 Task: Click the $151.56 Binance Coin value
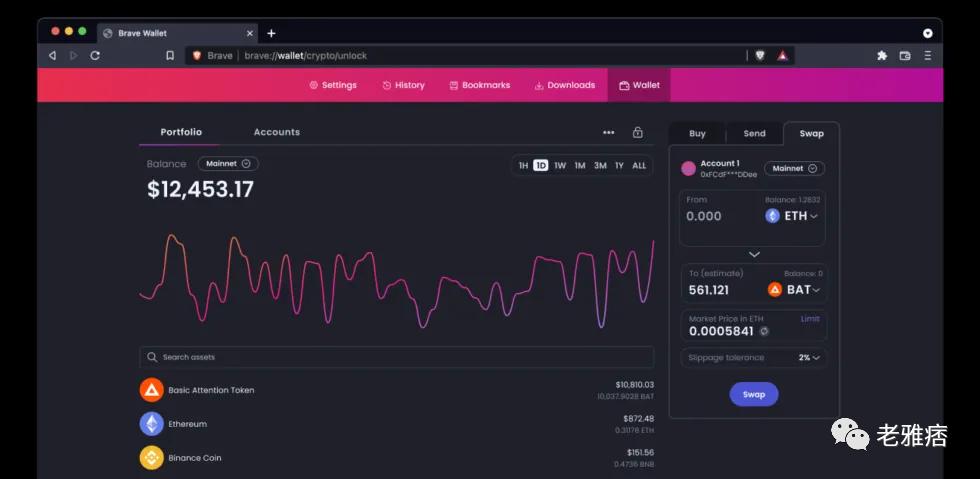pyautogui.click(x=641, y=452)
